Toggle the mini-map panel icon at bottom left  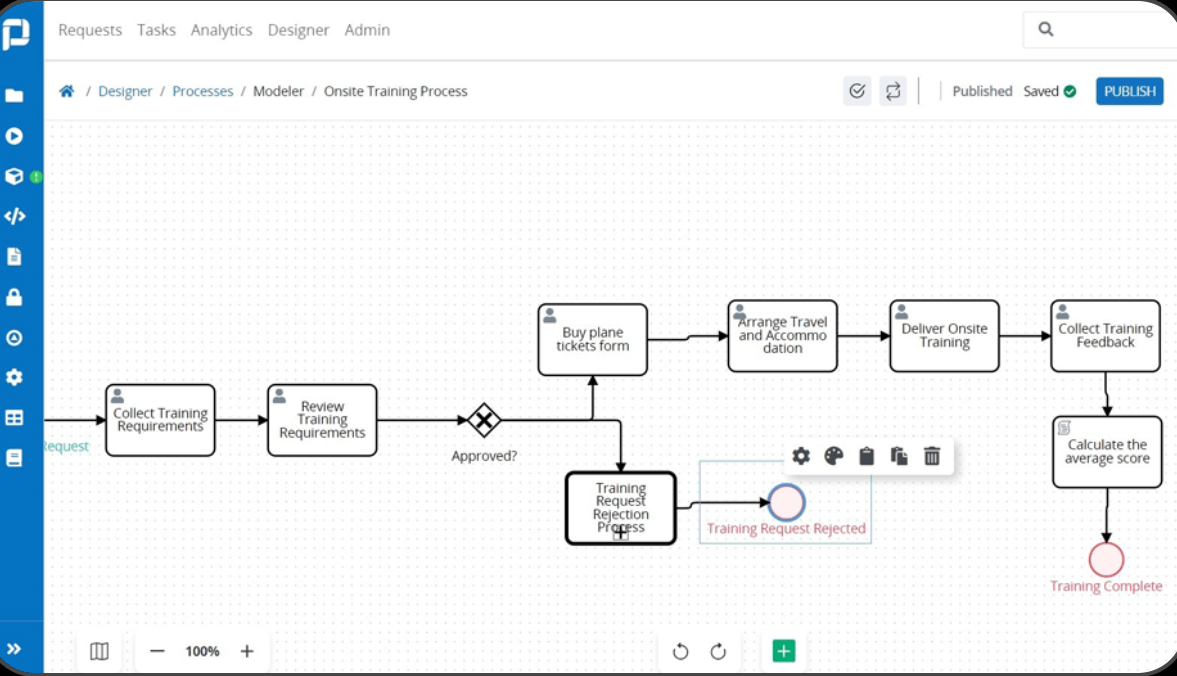(99, 651)
